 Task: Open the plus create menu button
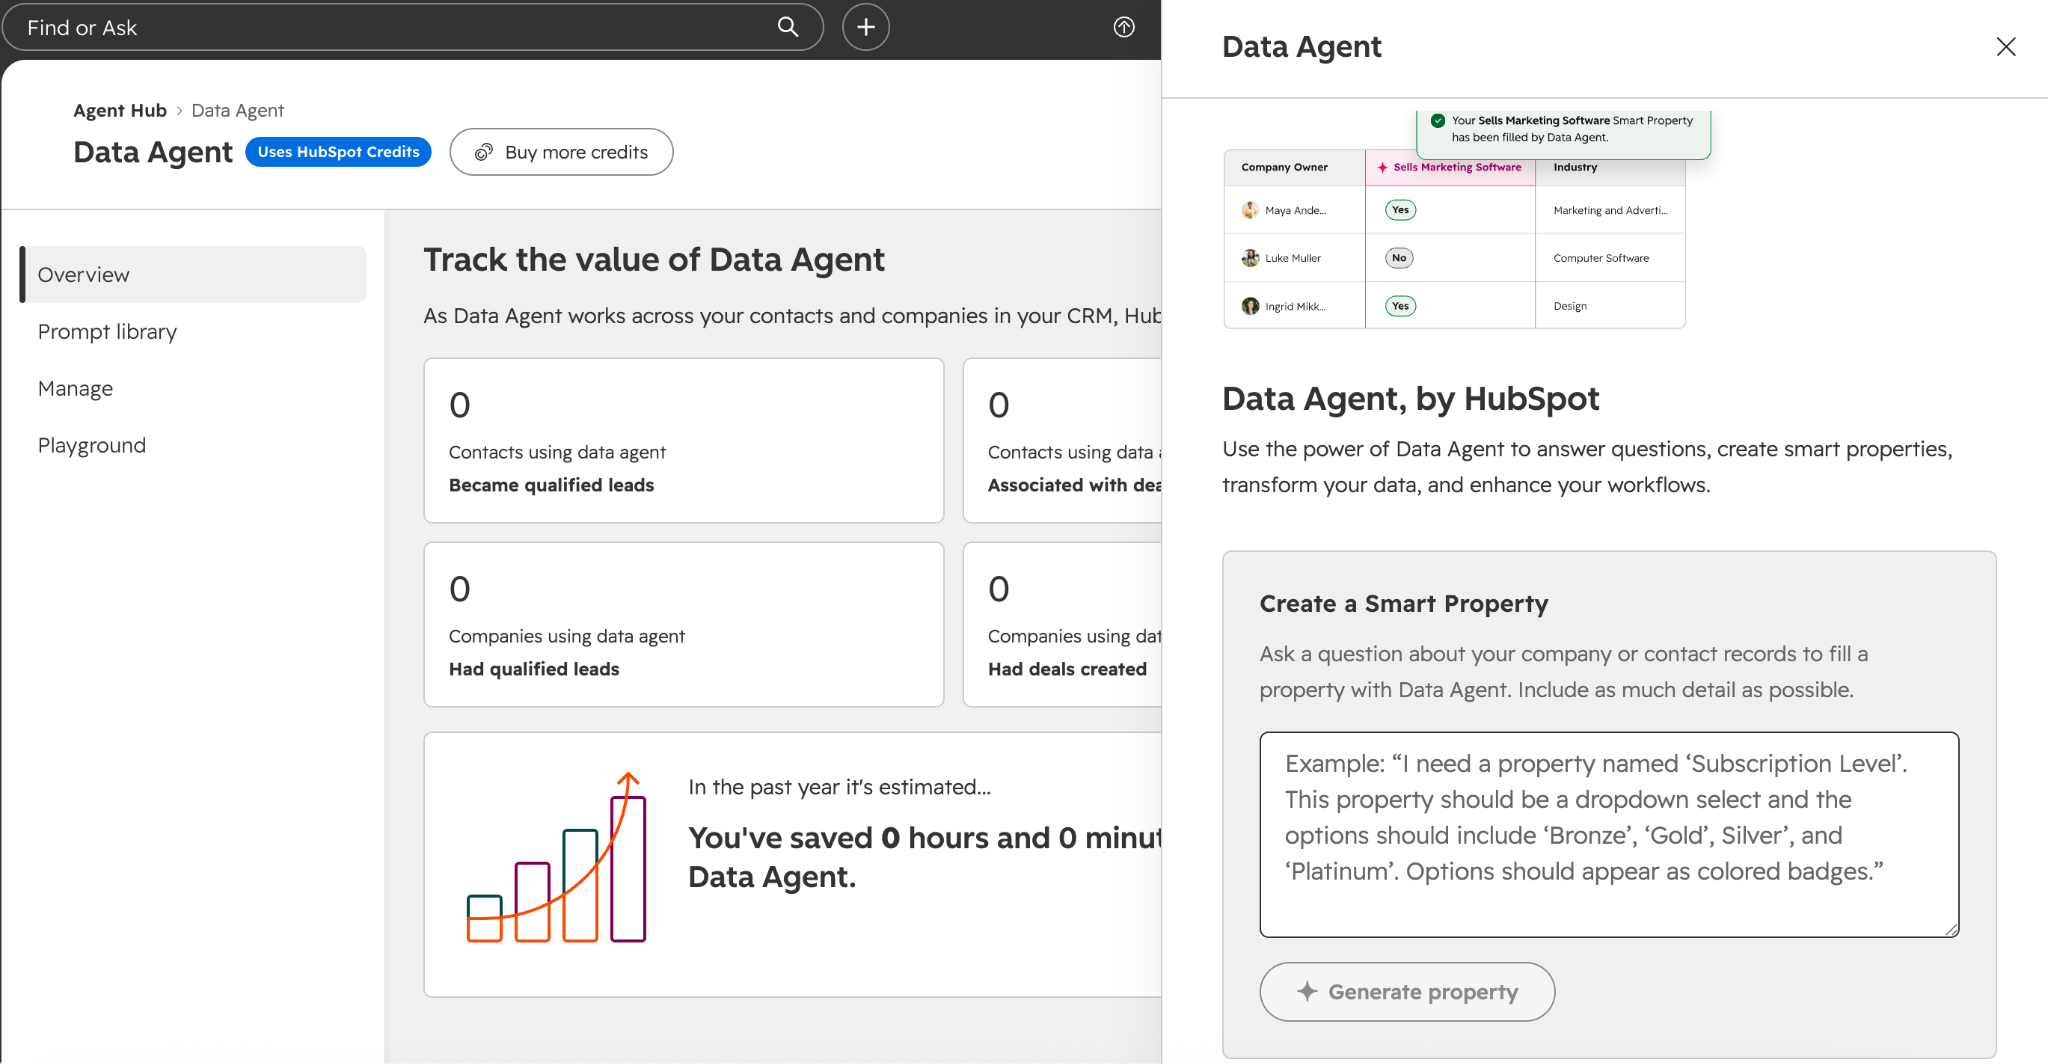[866, 27]
